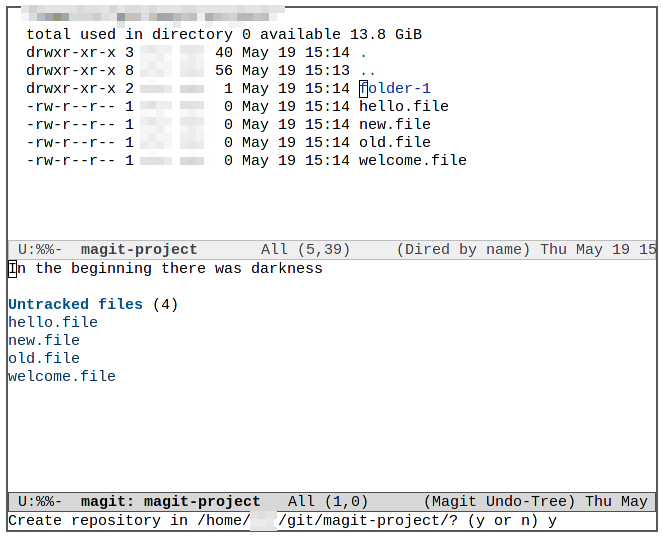Select new.file in the Dired listing
This screenshot has height=538, width=663.
395,124
